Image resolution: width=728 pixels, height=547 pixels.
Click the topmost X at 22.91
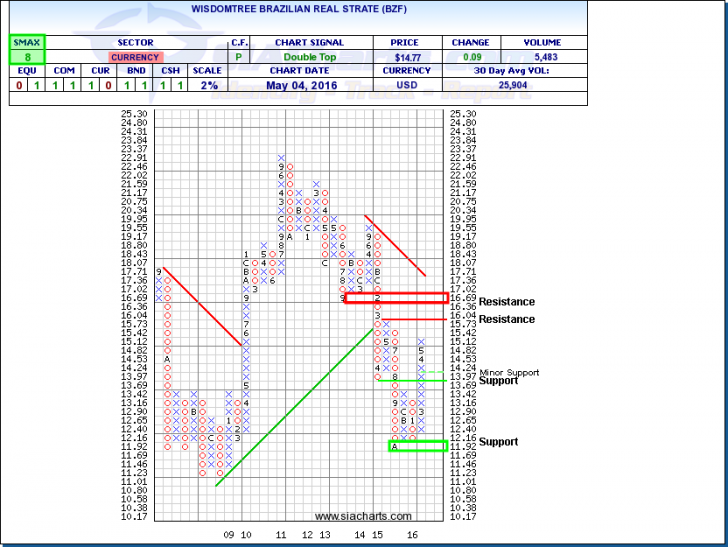click(x=282, y=158)
